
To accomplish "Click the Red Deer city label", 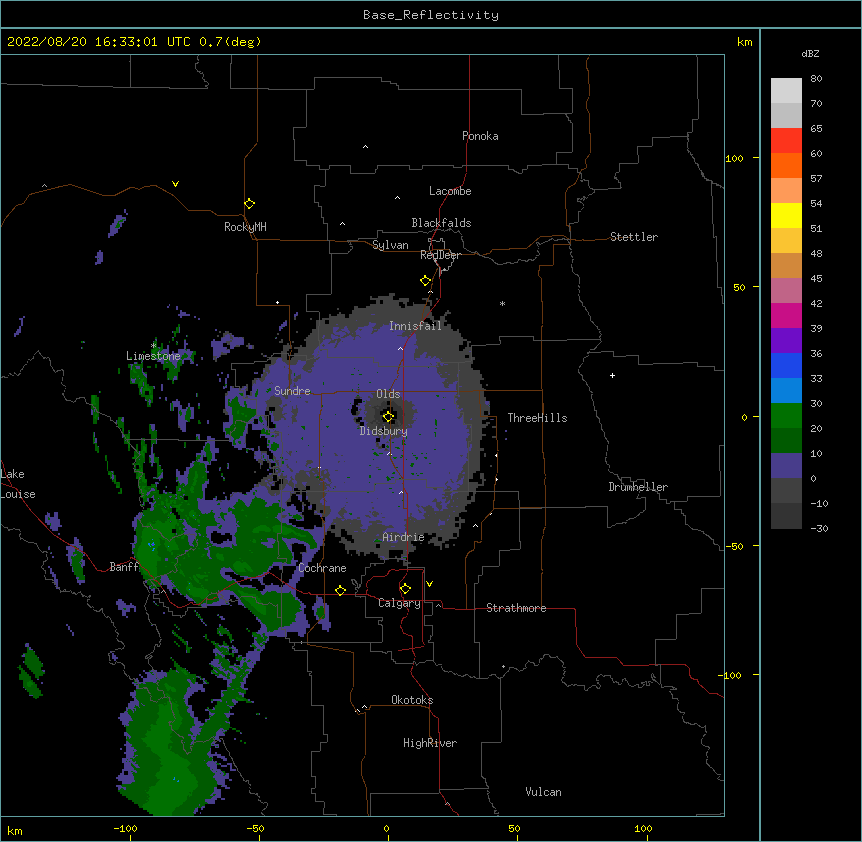I will [440, 255].
